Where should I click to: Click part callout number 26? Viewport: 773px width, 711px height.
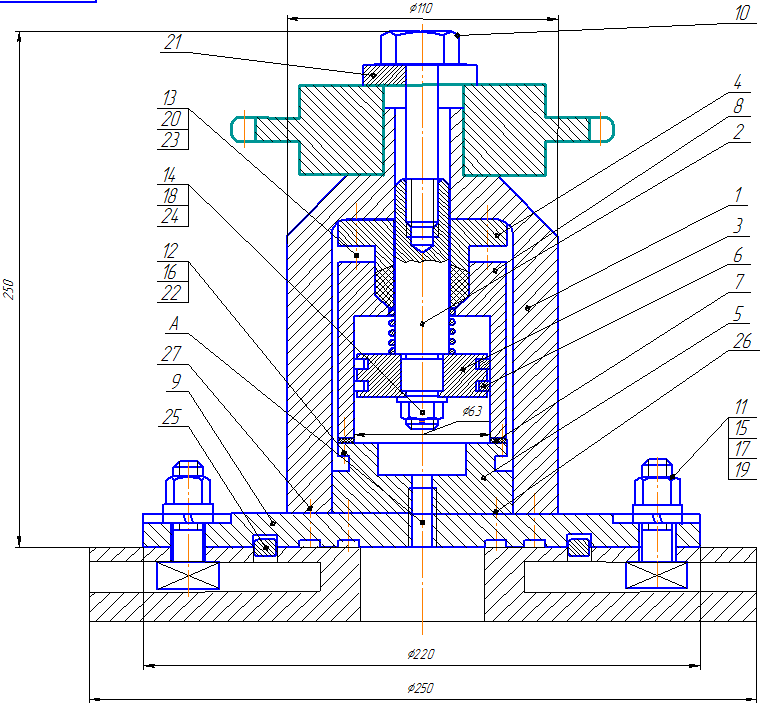(x=742, y=341)
